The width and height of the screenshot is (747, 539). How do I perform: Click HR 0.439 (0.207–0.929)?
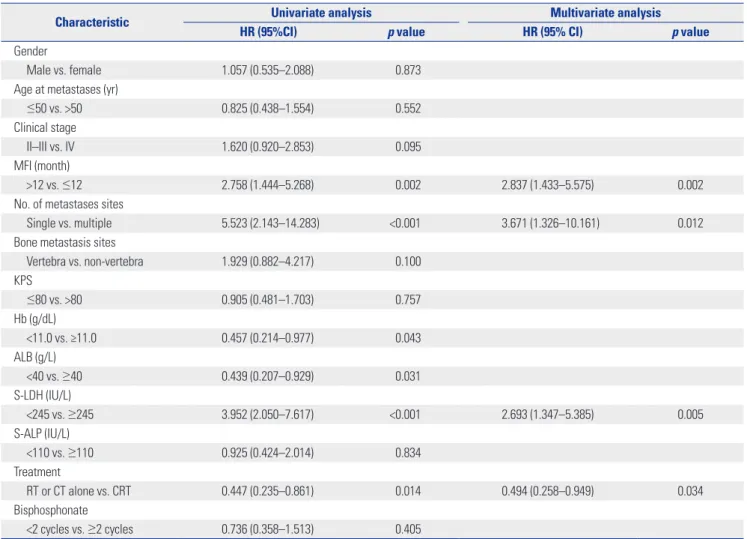coord(267,376)
